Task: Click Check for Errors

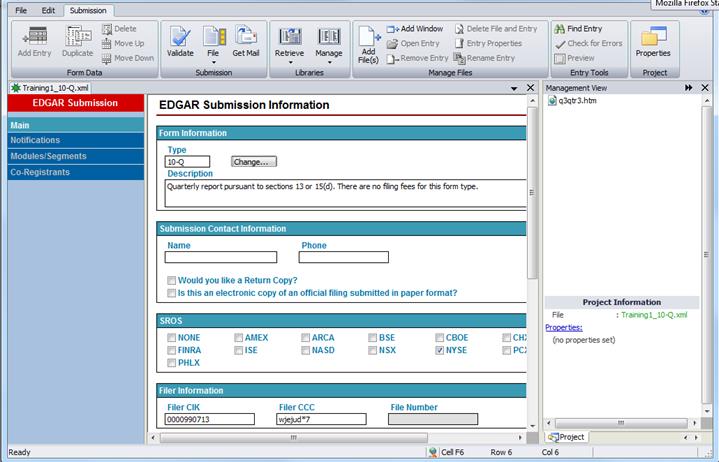Action: 588,44
